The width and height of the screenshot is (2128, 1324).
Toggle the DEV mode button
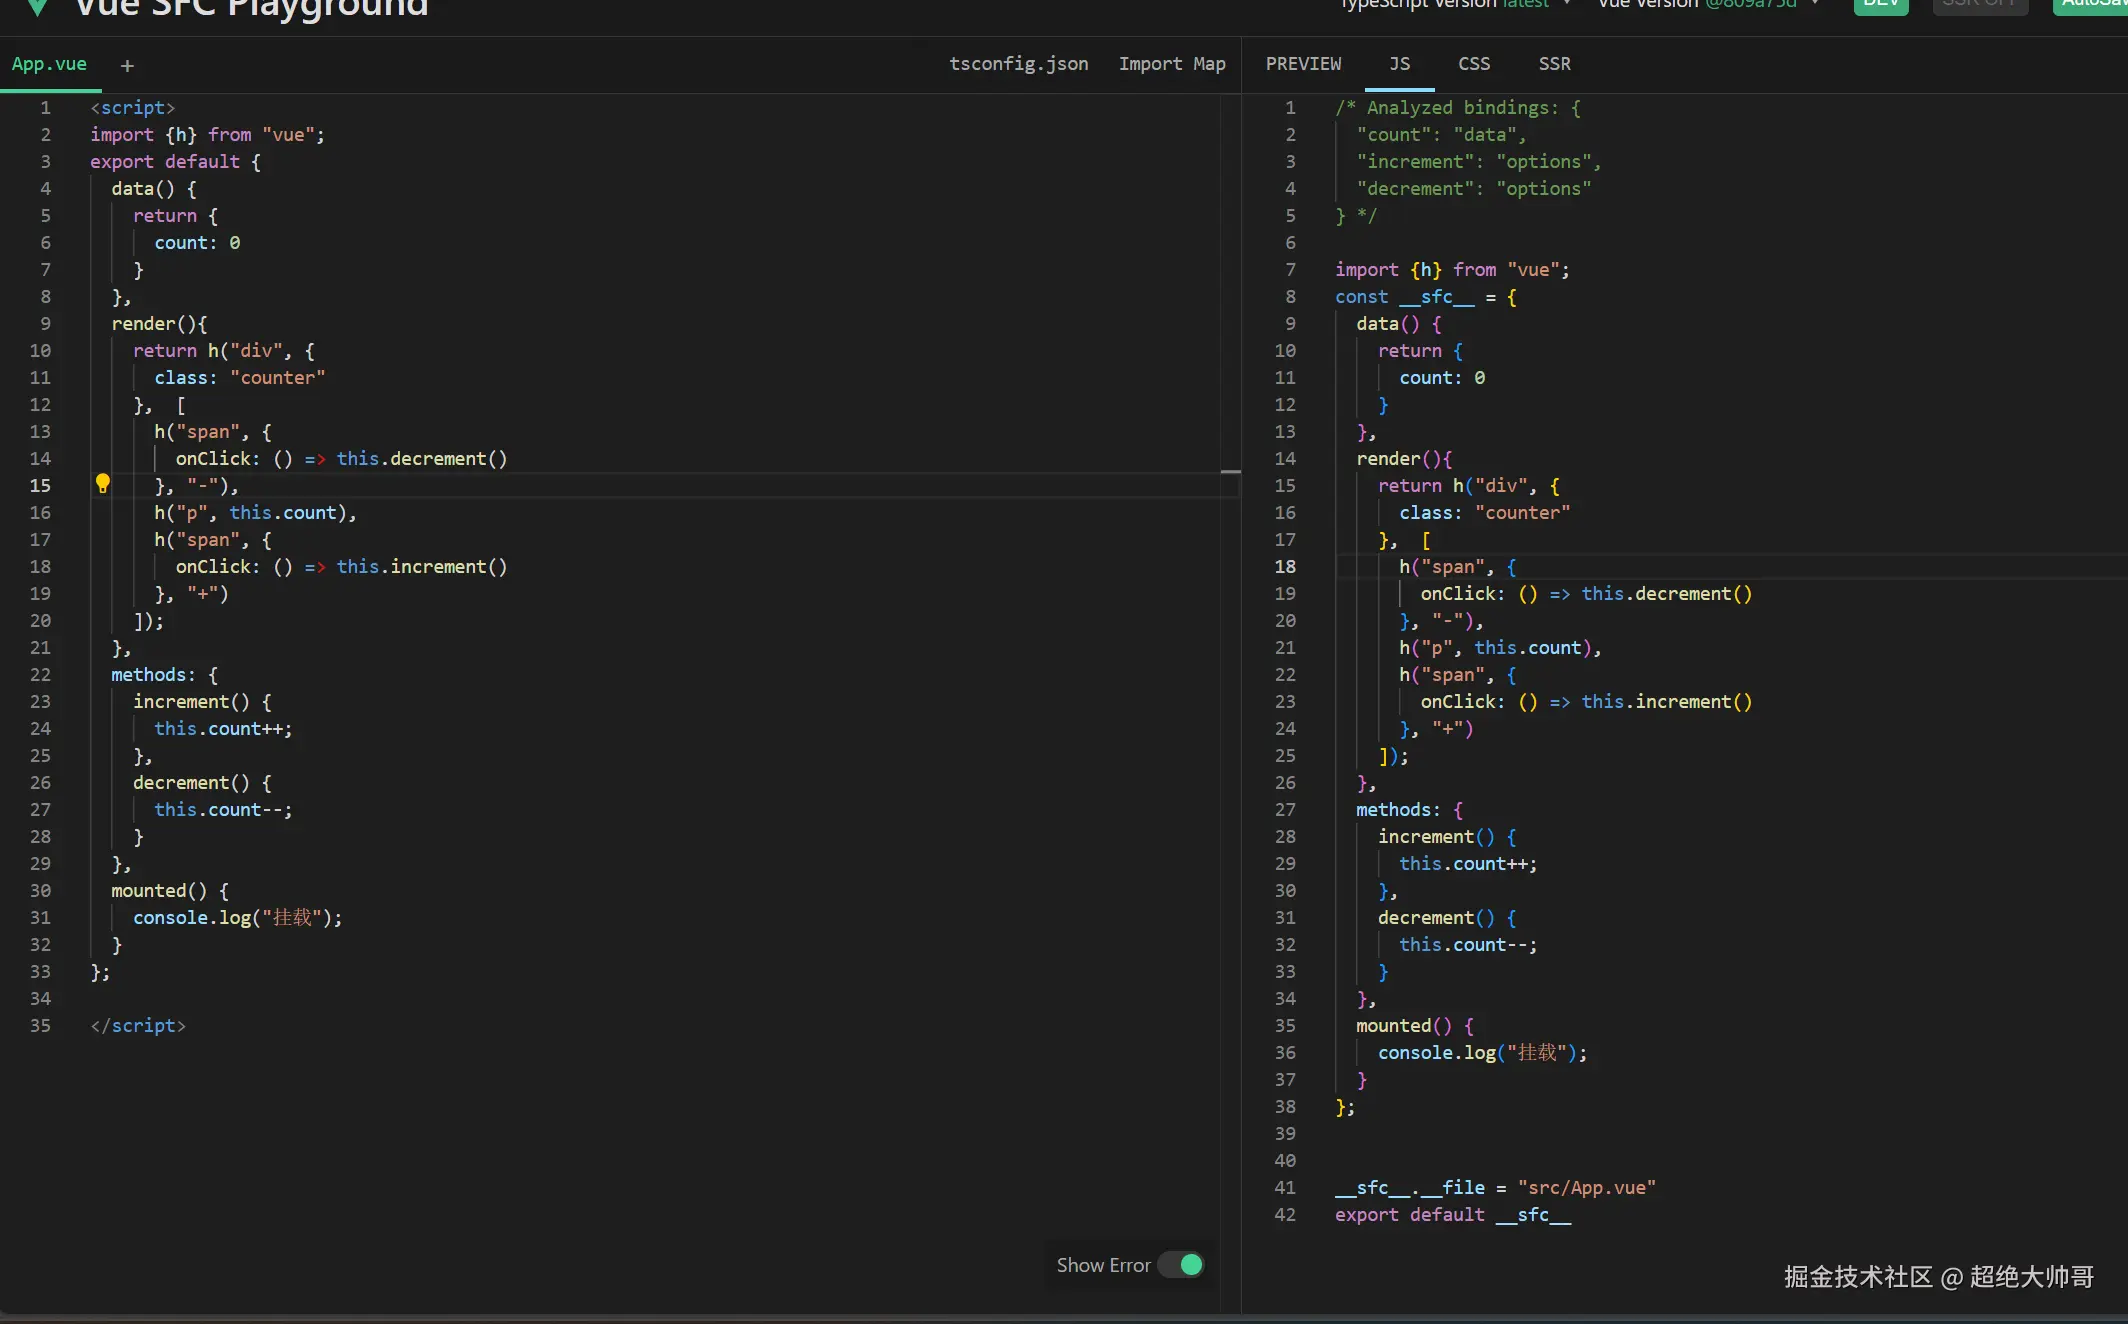click(1880, 5)
